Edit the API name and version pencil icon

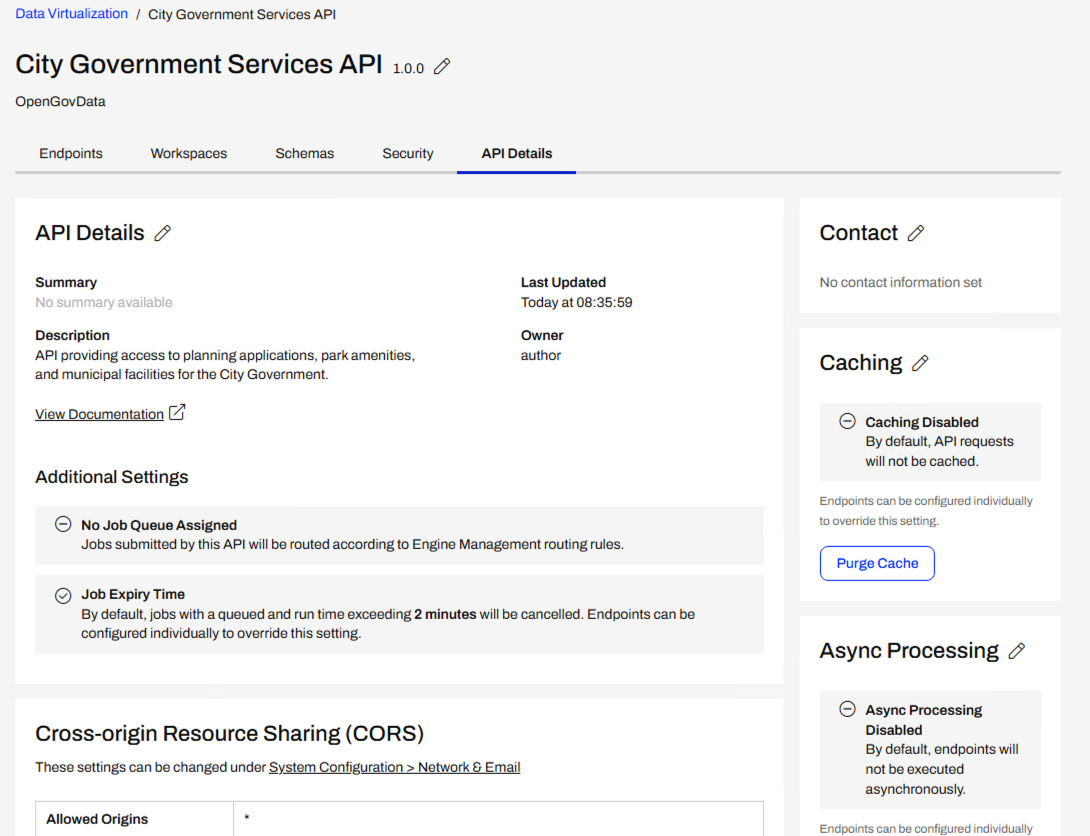coord(442,67)
